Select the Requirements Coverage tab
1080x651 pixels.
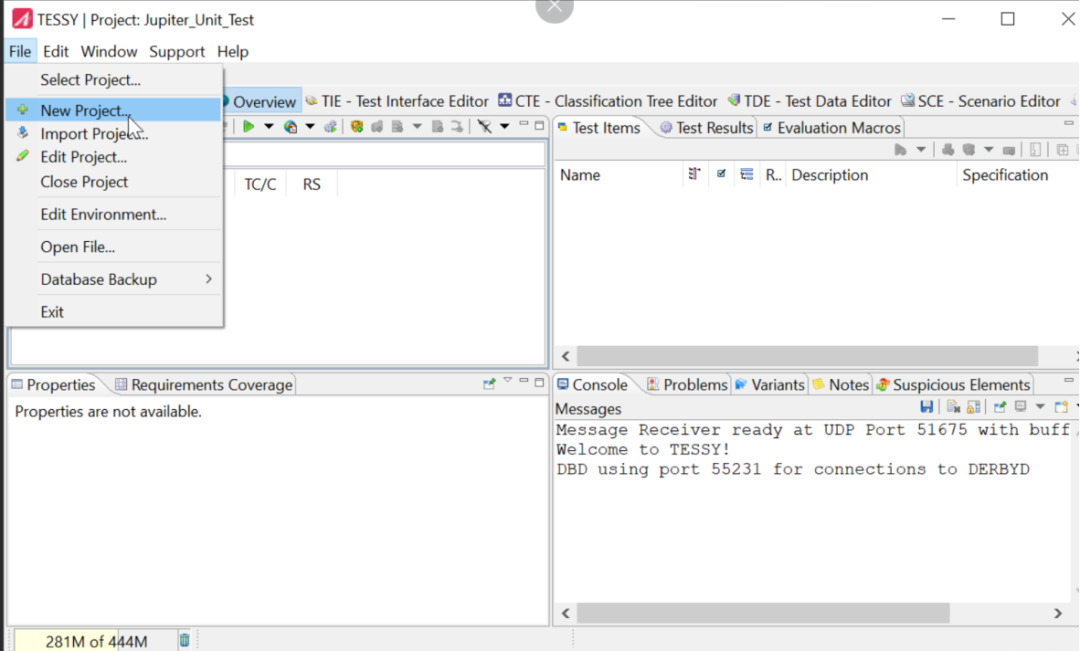204,385
